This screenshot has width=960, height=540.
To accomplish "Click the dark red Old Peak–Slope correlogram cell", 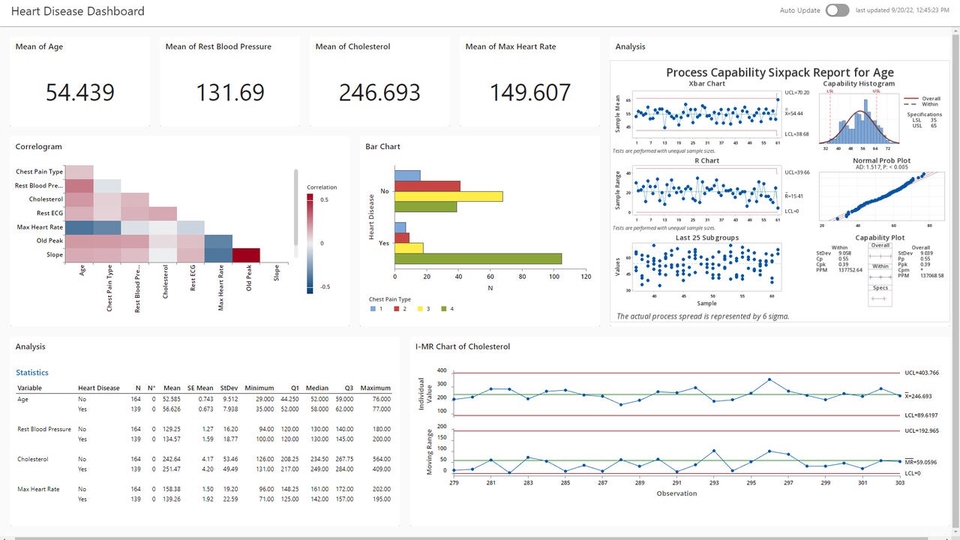I will point(247,255).
